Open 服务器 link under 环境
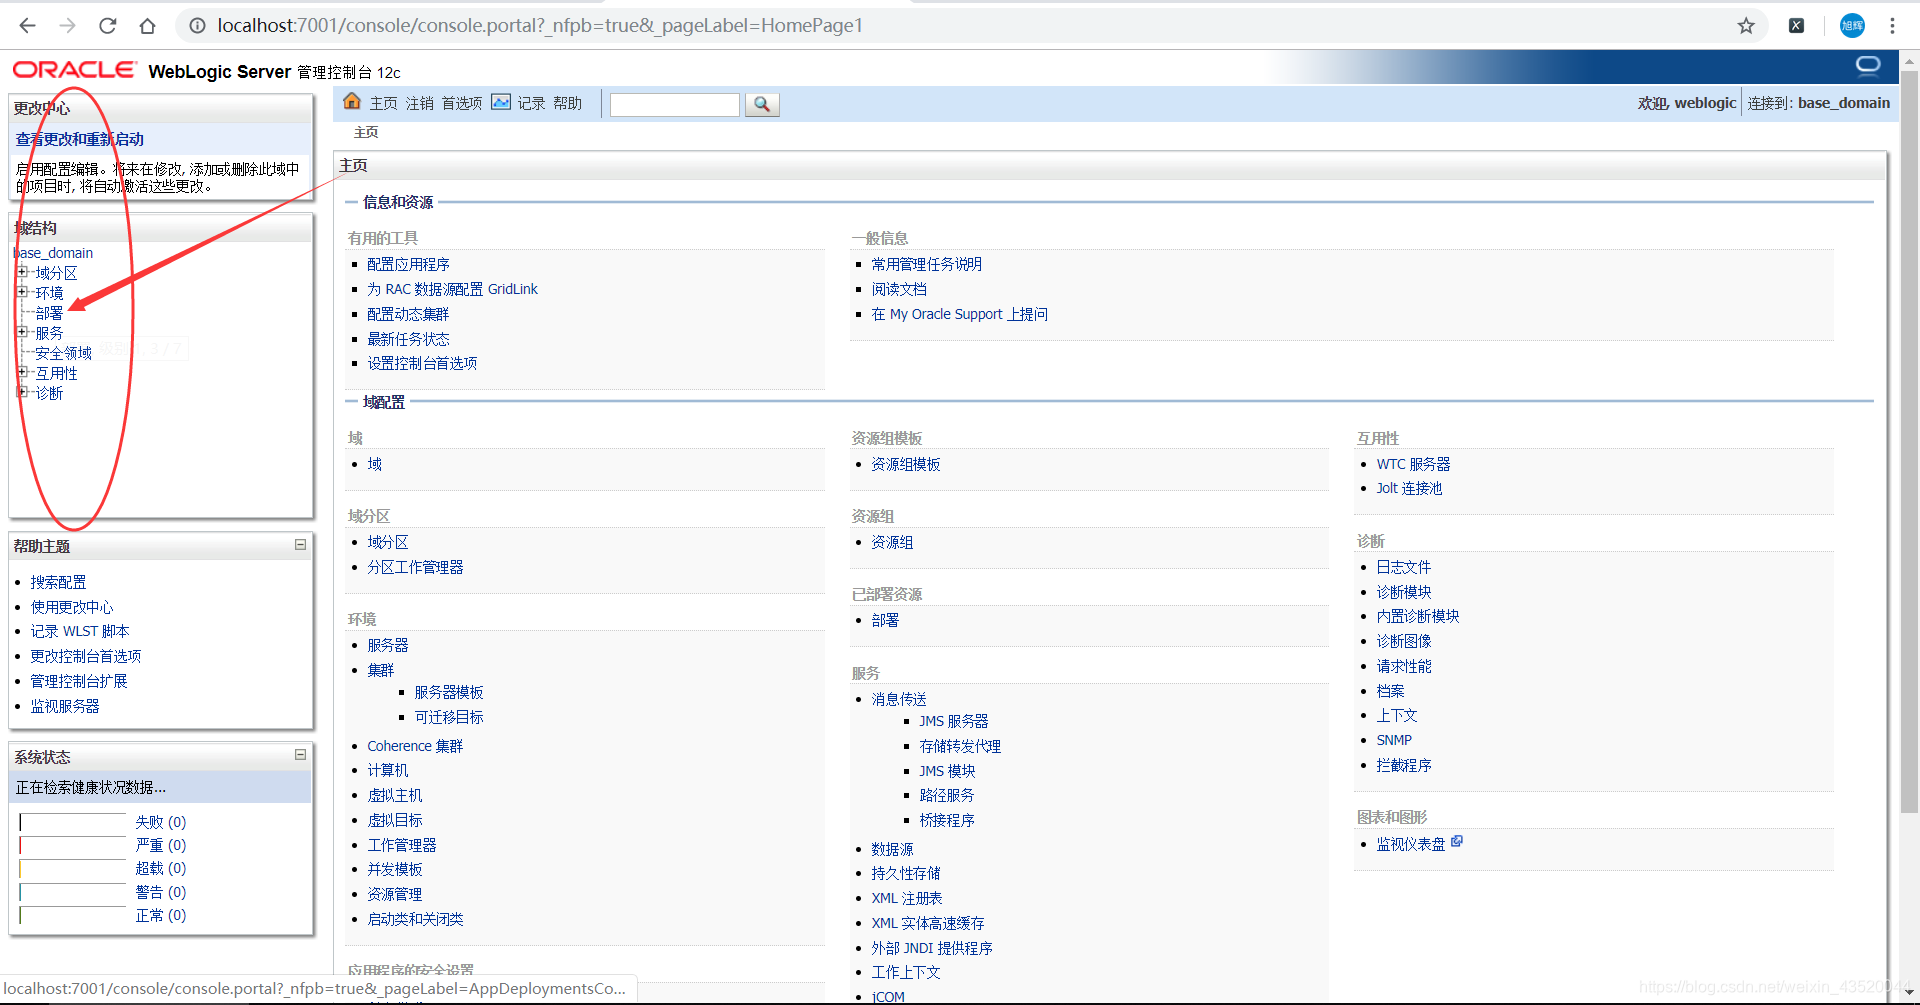This screenshot has height=1005, width=1920. (x=388, y=645)
